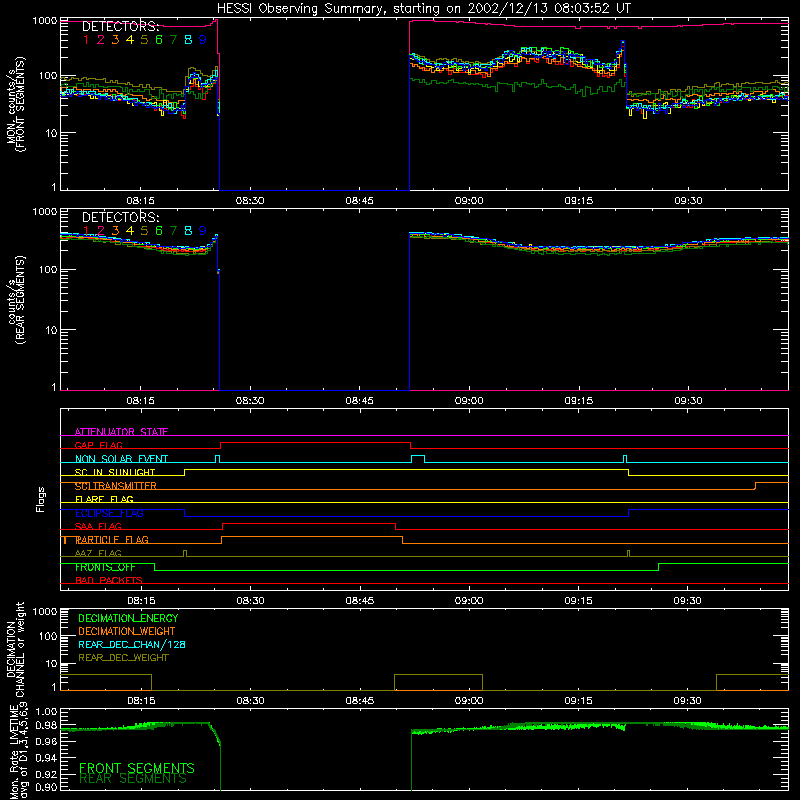The width and height of the screenshot is (800, 800).
Task: Select the ATTENUATOR_STATE flag label
Action: [121, 432]
